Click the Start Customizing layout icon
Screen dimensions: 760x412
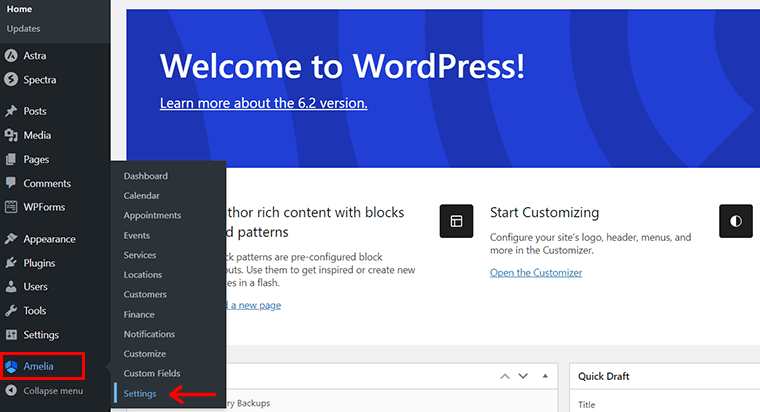pos(456,221)
